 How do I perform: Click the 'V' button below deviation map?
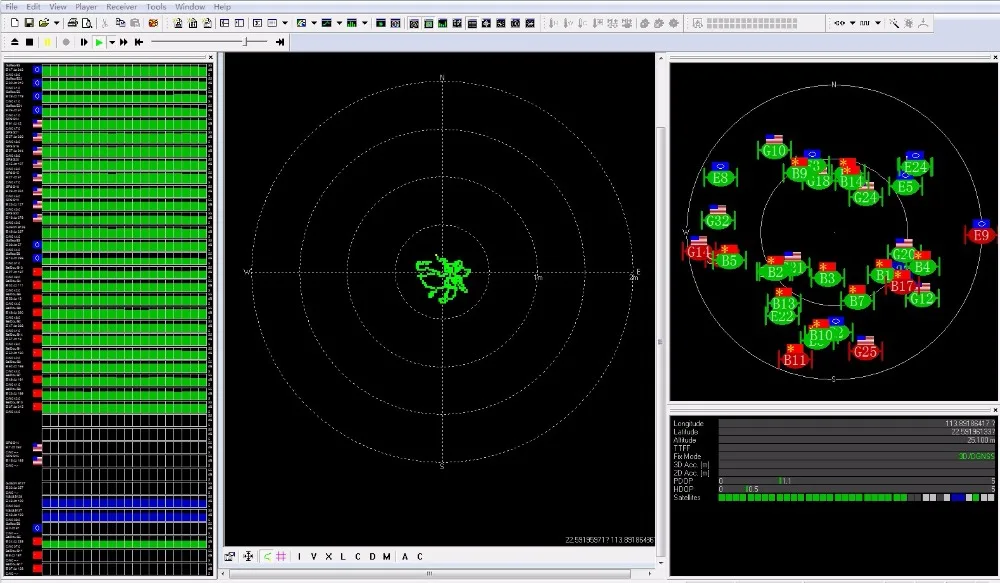313,557
